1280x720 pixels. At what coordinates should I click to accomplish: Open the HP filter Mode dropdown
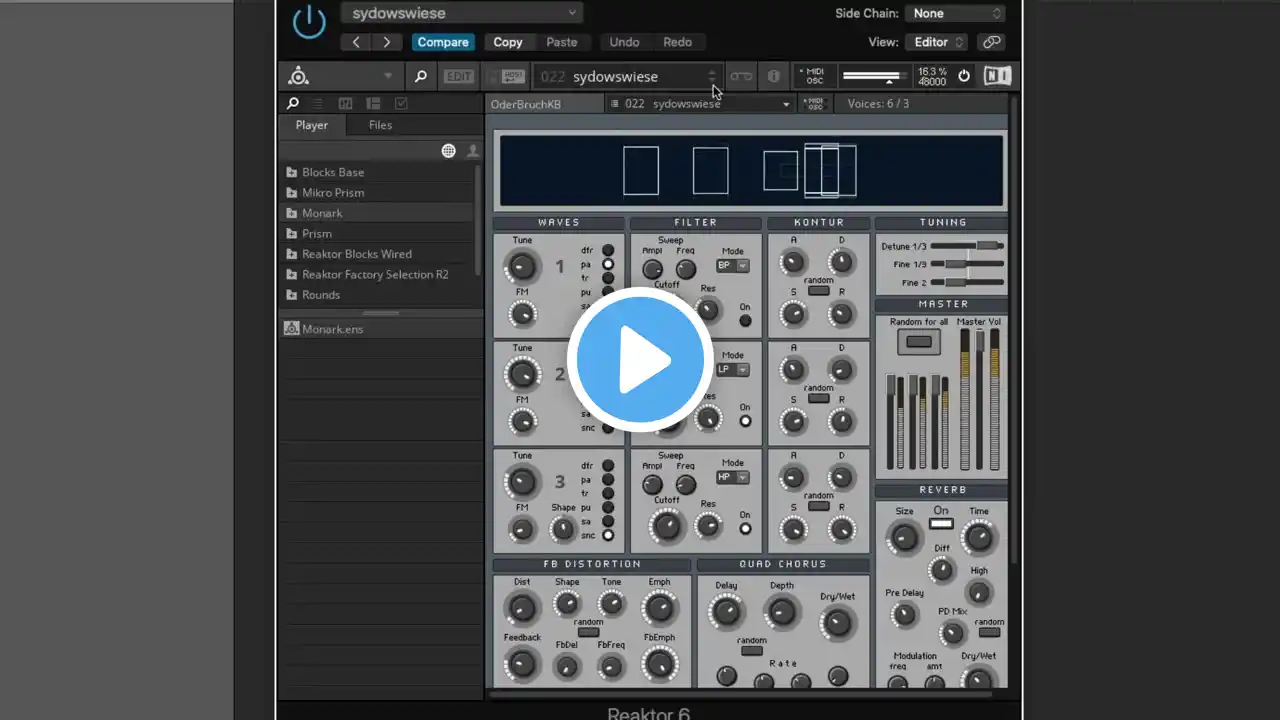point(733,477)
